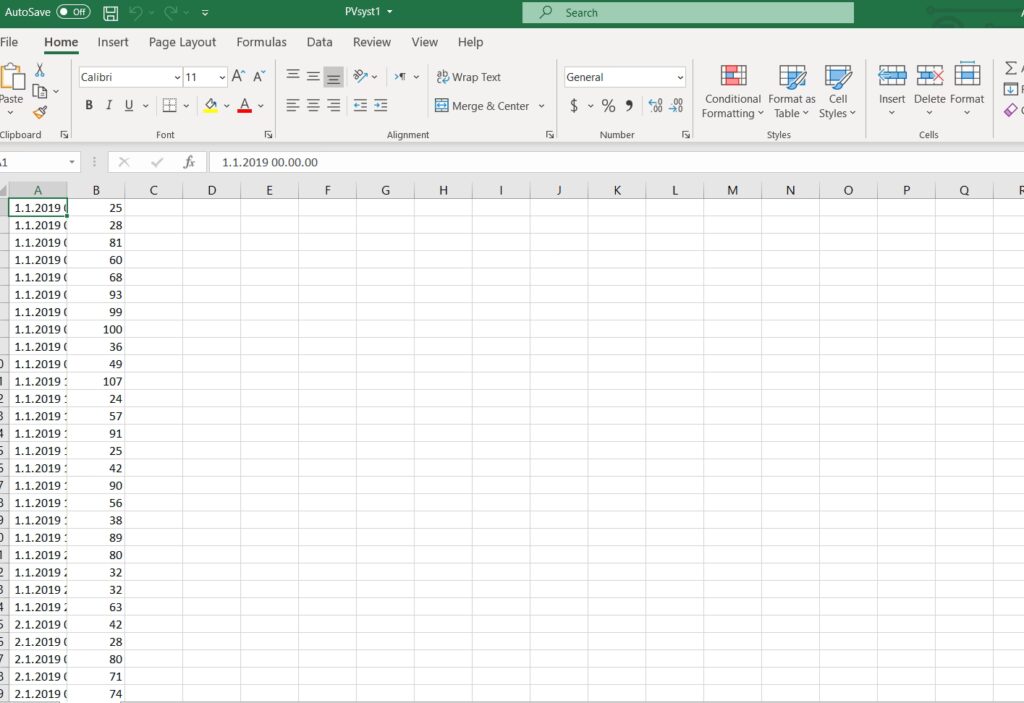The height and width of the screenshot is (703, 1024).
Task: Expand the Fill Color dropdown arrow
Action: 227,105
